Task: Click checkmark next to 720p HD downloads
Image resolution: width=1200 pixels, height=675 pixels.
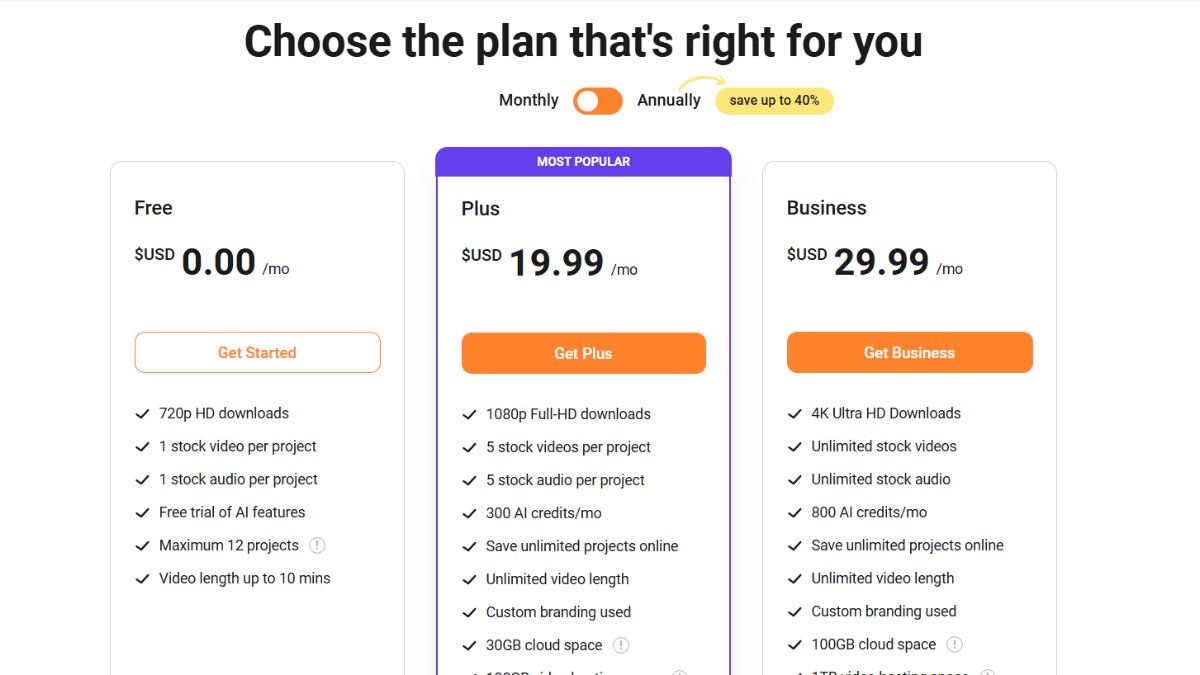Action: point(142,414)
